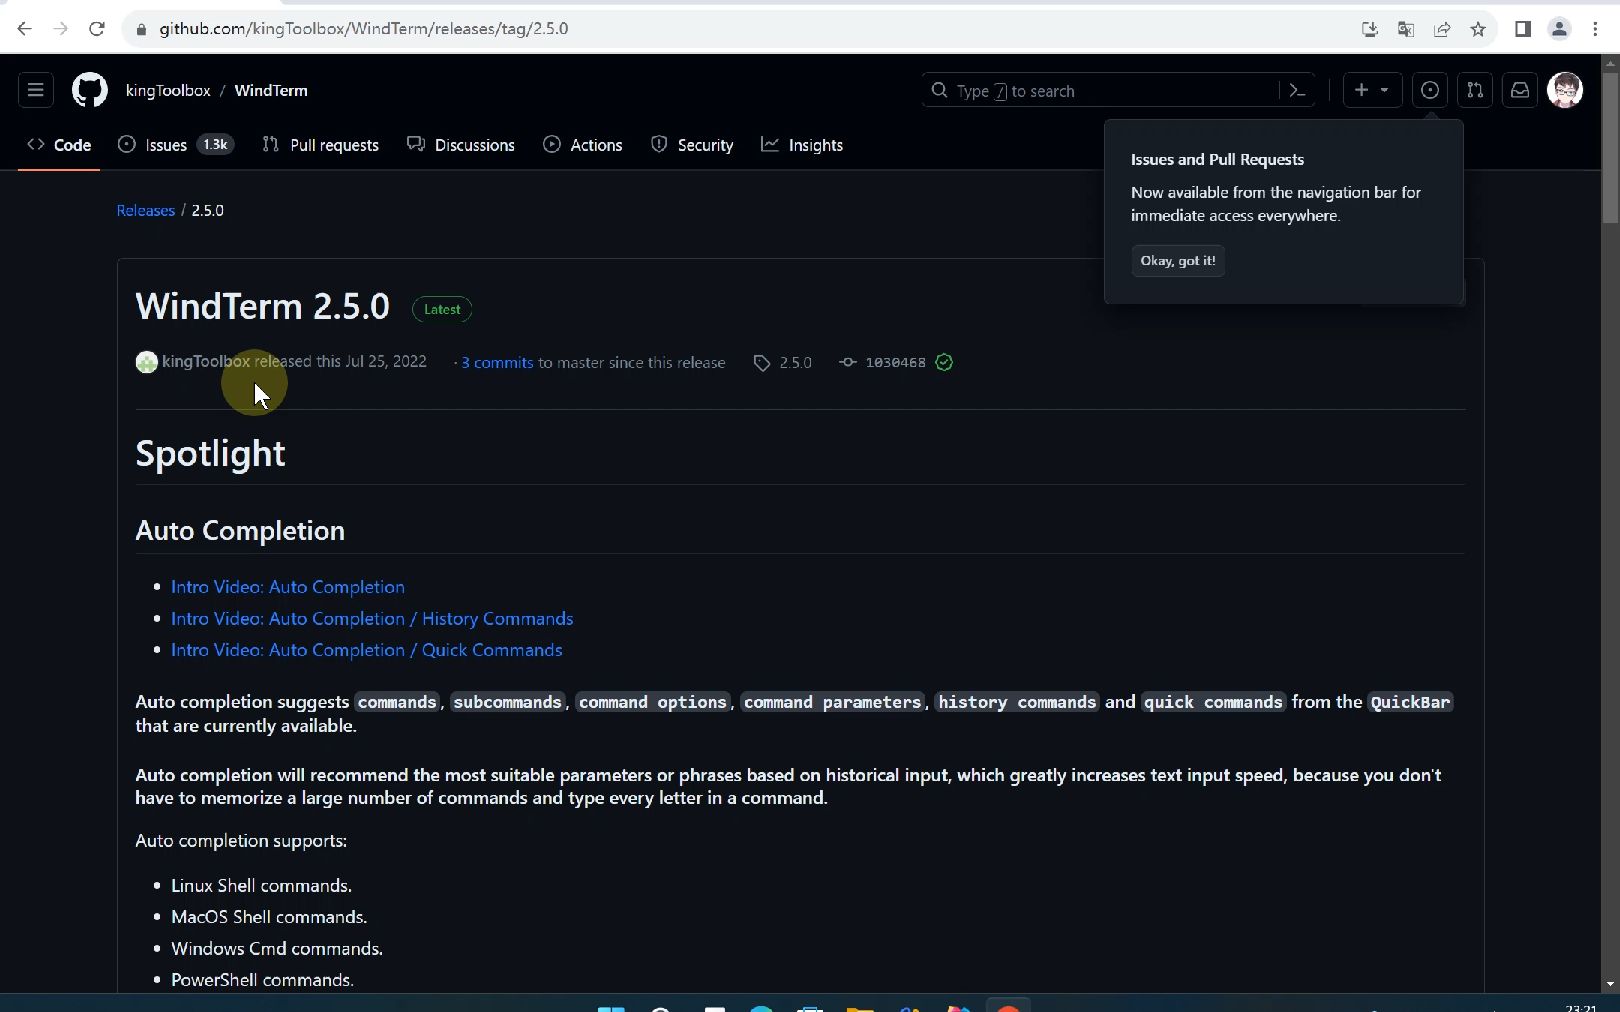The image size is (1620, 1012).
Task: Go to GitHub homepage via Octocat logo
Action: 90,90
